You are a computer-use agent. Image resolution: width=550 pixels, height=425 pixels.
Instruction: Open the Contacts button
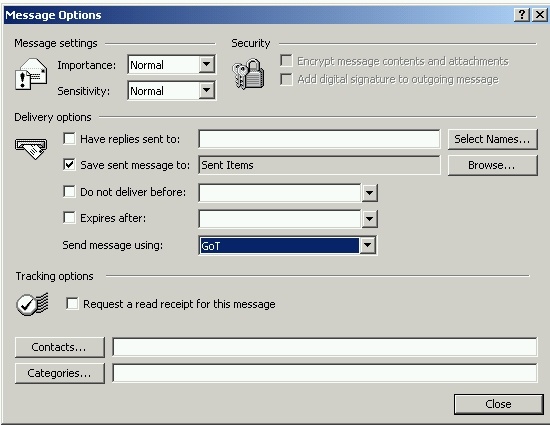[x=60, y=347]
